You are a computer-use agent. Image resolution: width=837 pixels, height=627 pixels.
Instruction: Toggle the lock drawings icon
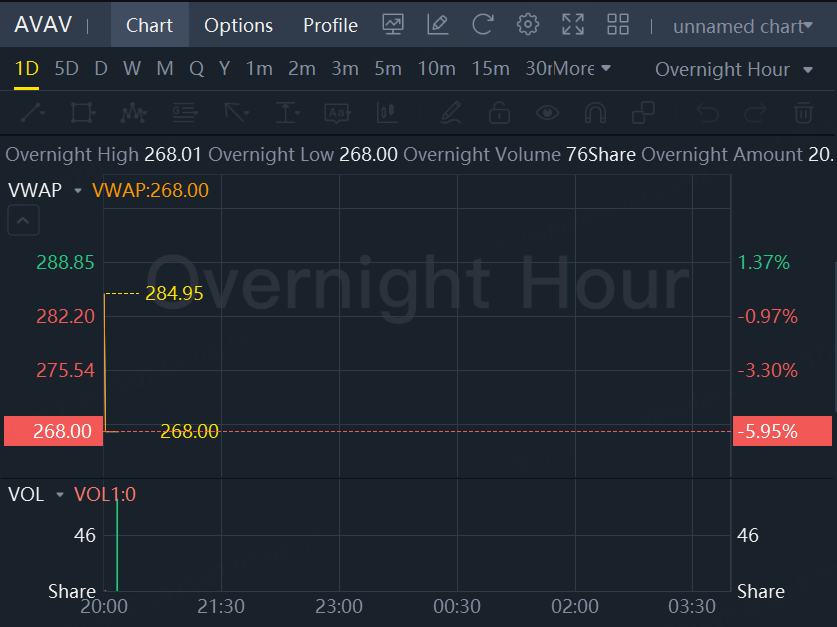click(498, 112)
